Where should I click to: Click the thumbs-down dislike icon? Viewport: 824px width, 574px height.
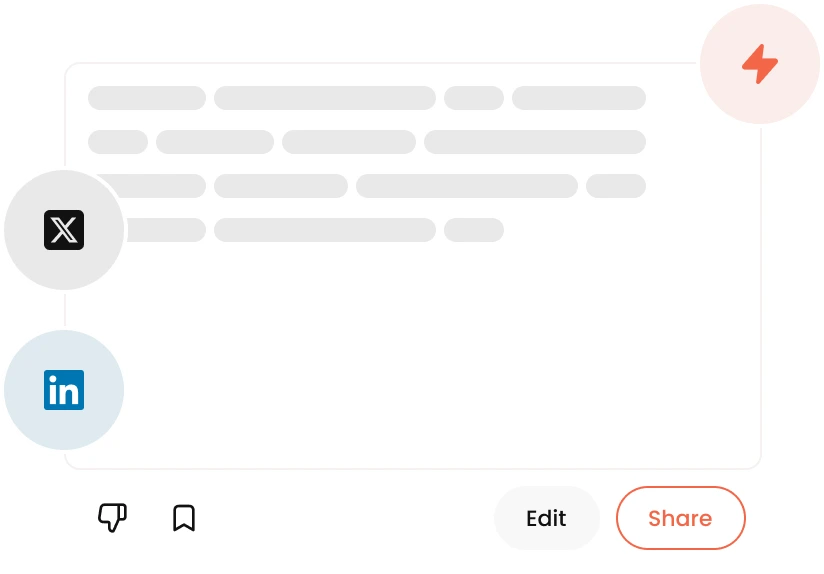(112, 518)
